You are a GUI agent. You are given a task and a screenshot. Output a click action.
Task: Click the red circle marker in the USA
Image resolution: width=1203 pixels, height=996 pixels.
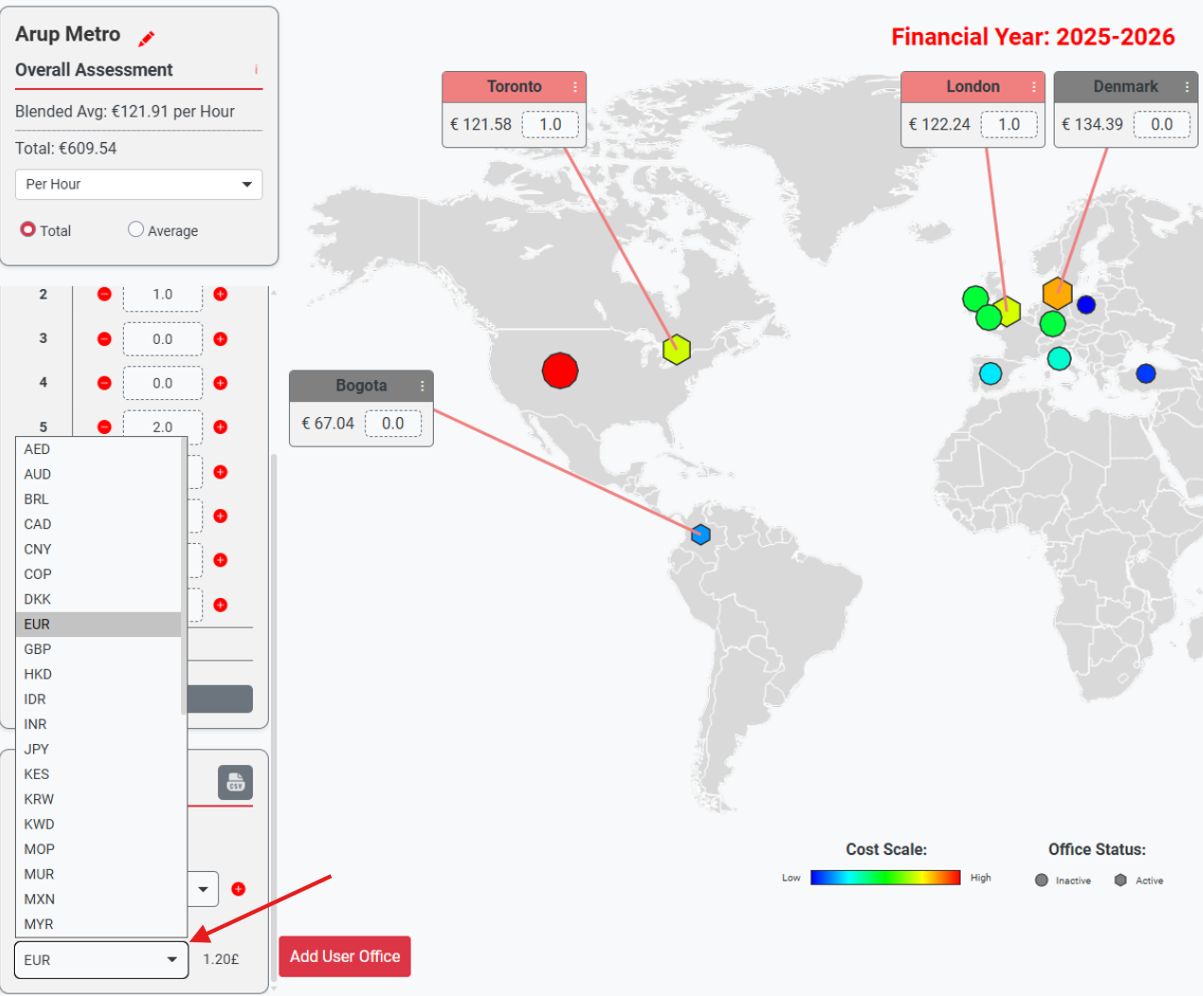click(x=560, y=370)
